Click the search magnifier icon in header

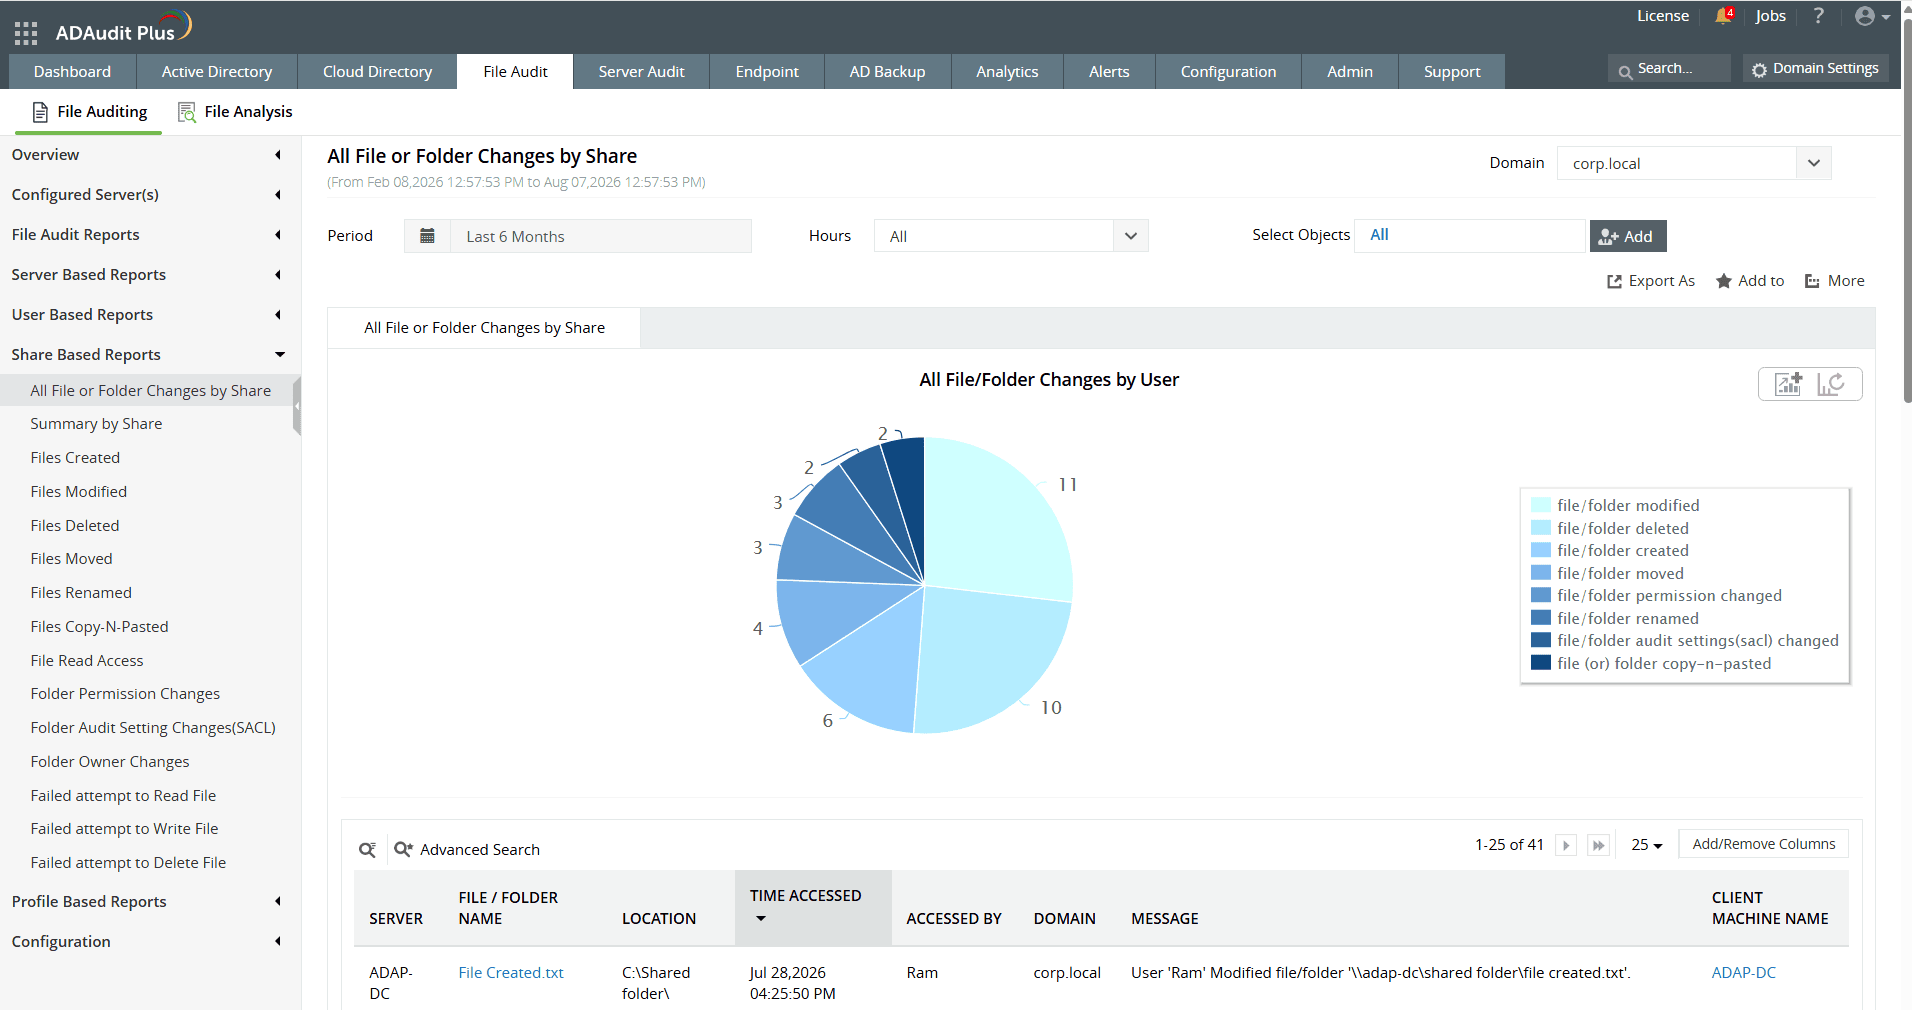(x=1625, y=71)
